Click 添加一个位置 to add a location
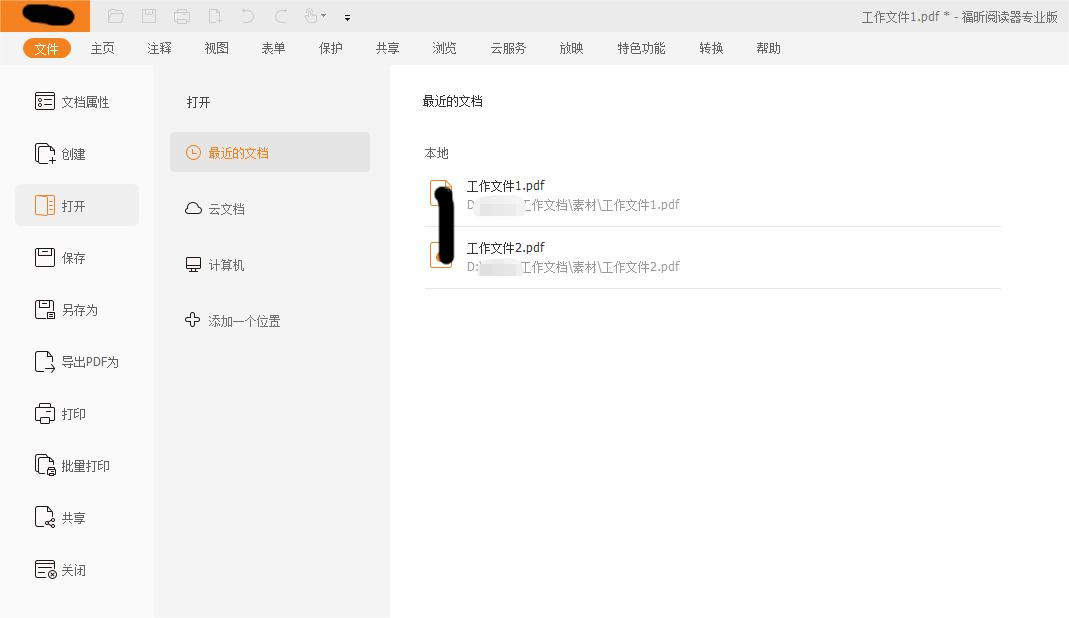 [244, 321]
